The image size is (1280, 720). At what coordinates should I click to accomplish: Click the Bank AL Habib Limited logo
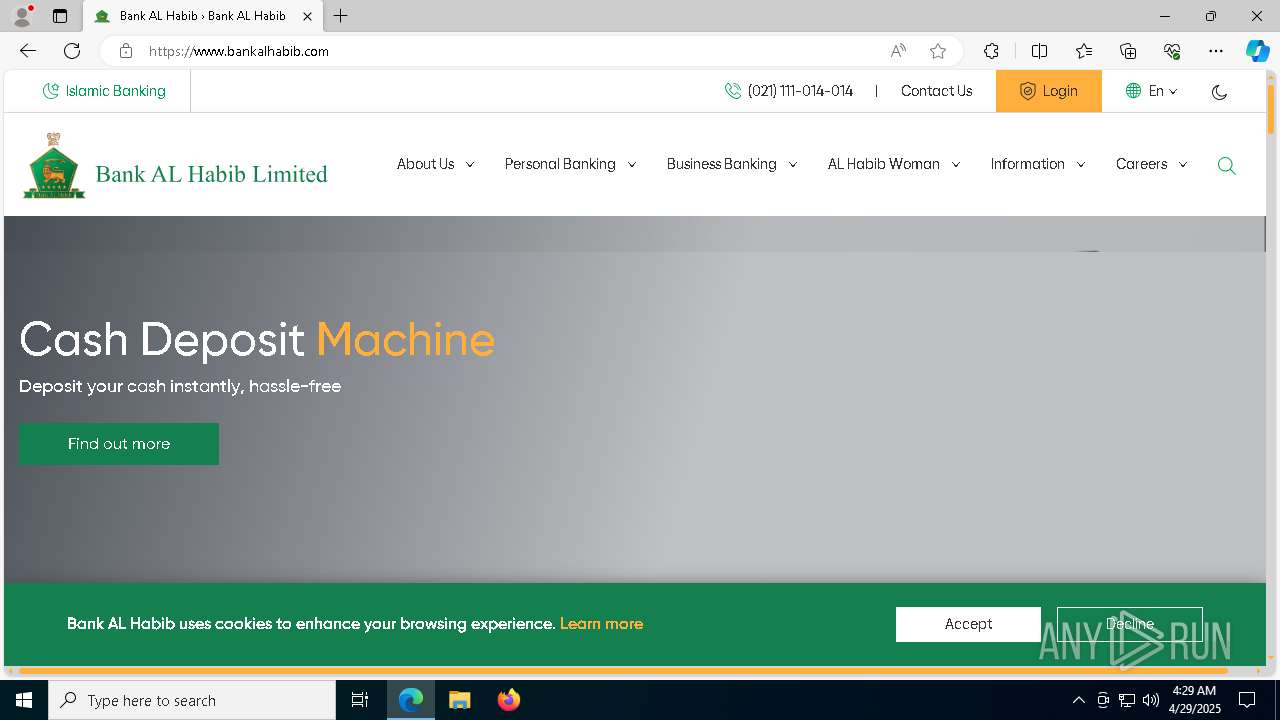175,166
